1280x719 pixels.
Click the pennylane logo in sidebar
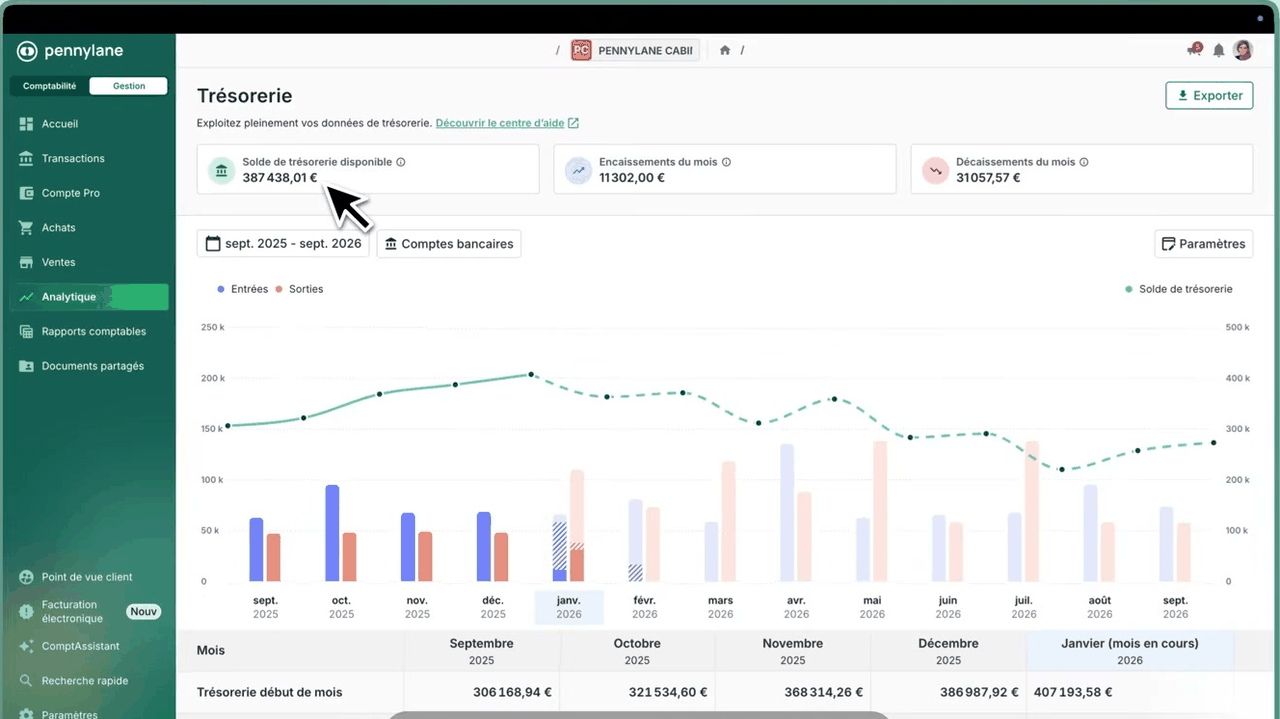70,51
